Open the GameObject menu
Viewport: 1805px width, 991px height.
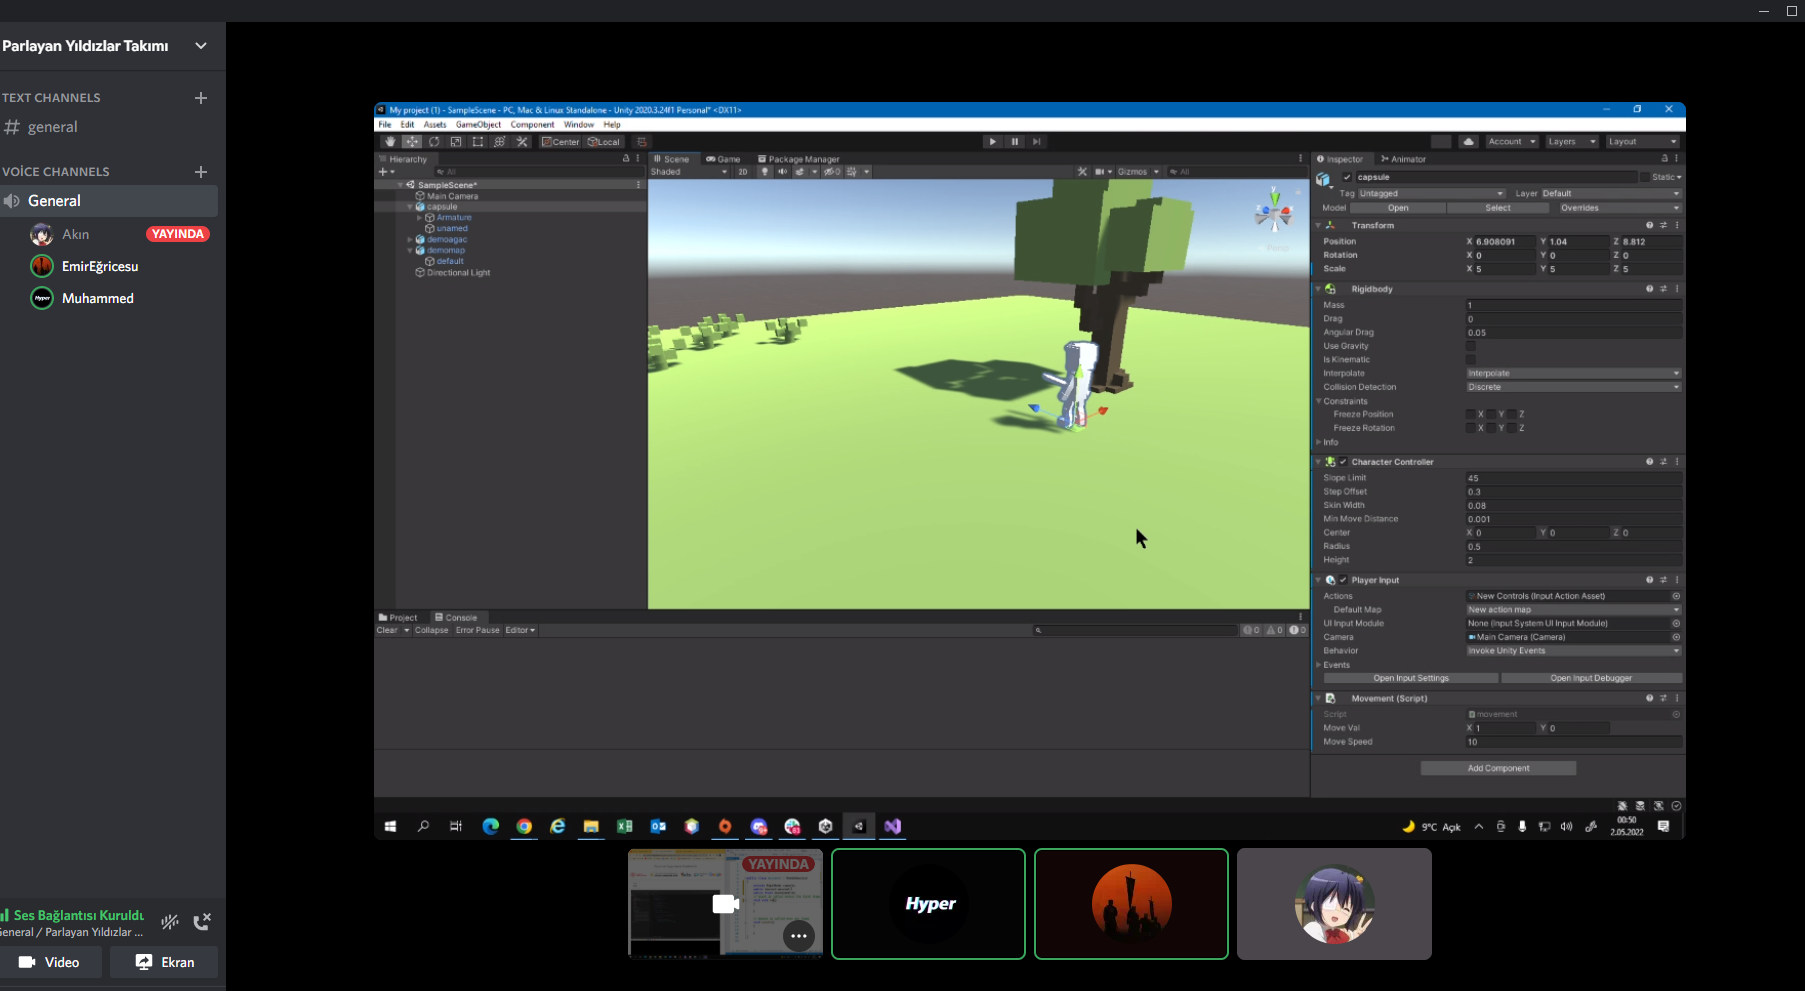480,124
